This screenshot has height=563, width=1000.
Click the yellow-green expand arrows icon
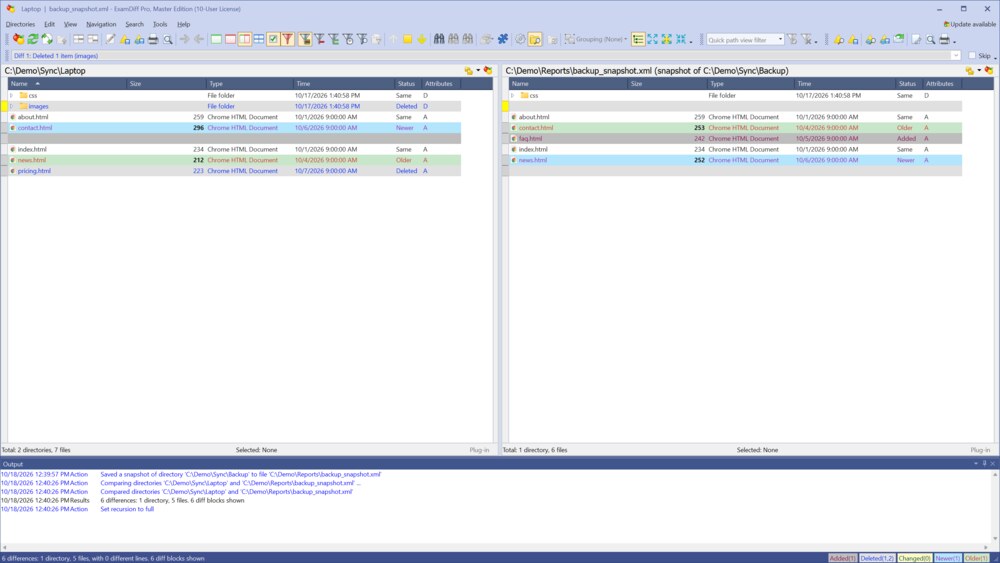(x=666, y=40)
